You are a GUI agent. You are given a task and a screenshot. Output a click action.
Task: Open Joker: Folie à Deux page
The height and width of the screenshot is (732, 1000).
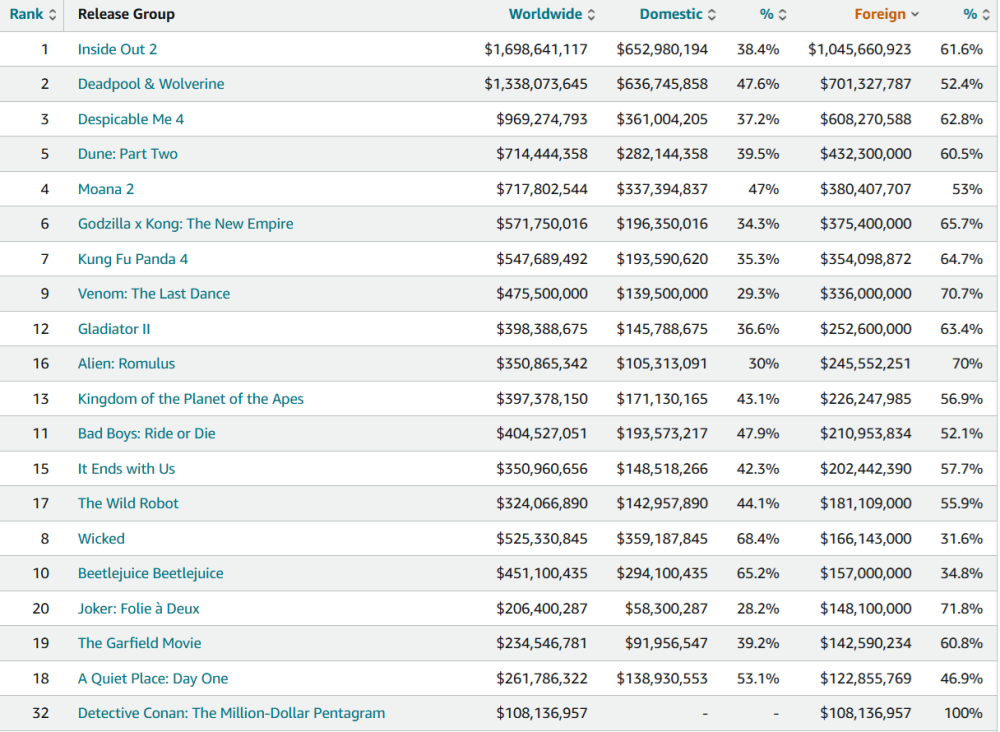pyautogui.click(x=139, y=609)
